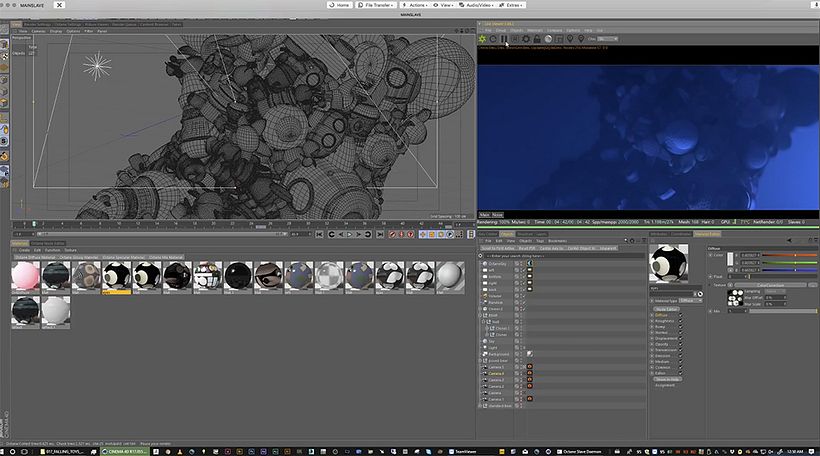This screenshot has height=456, width=820.
Task: Pause the Live Viewer render
Action: tap(504, 39)
